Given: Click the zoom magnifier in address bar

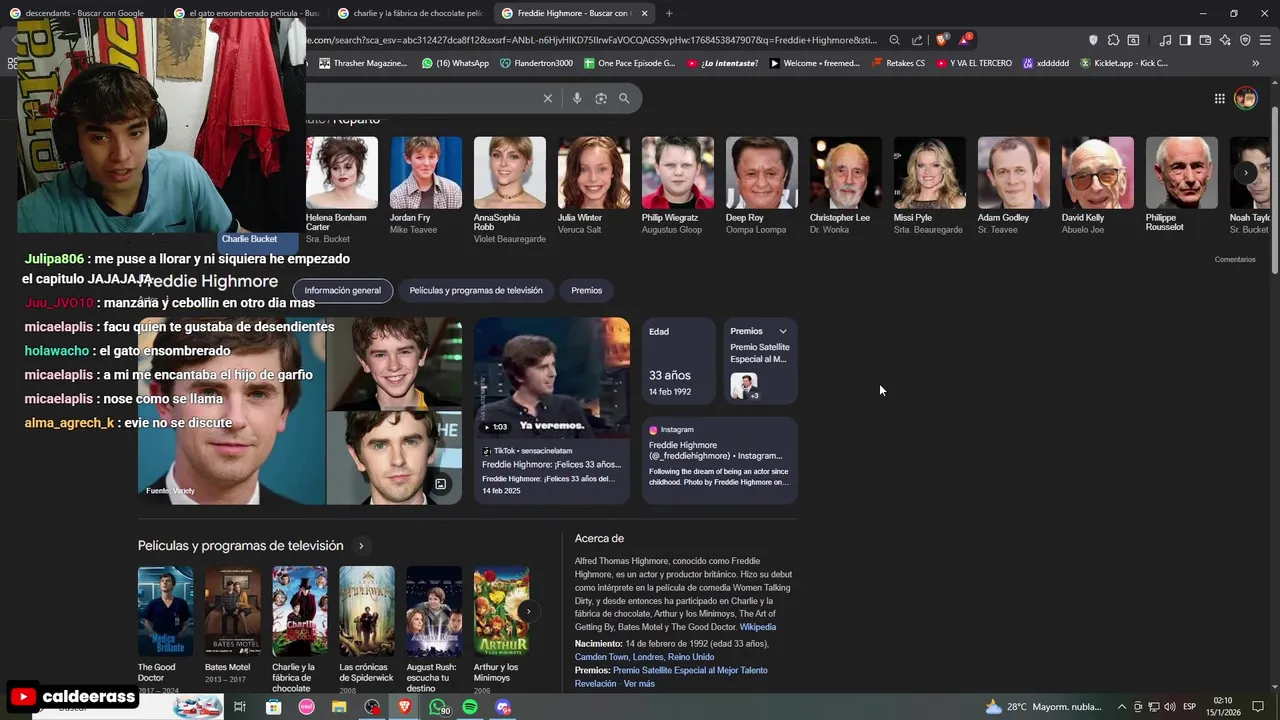Looking at the screenshot, I should coord(895,40).
